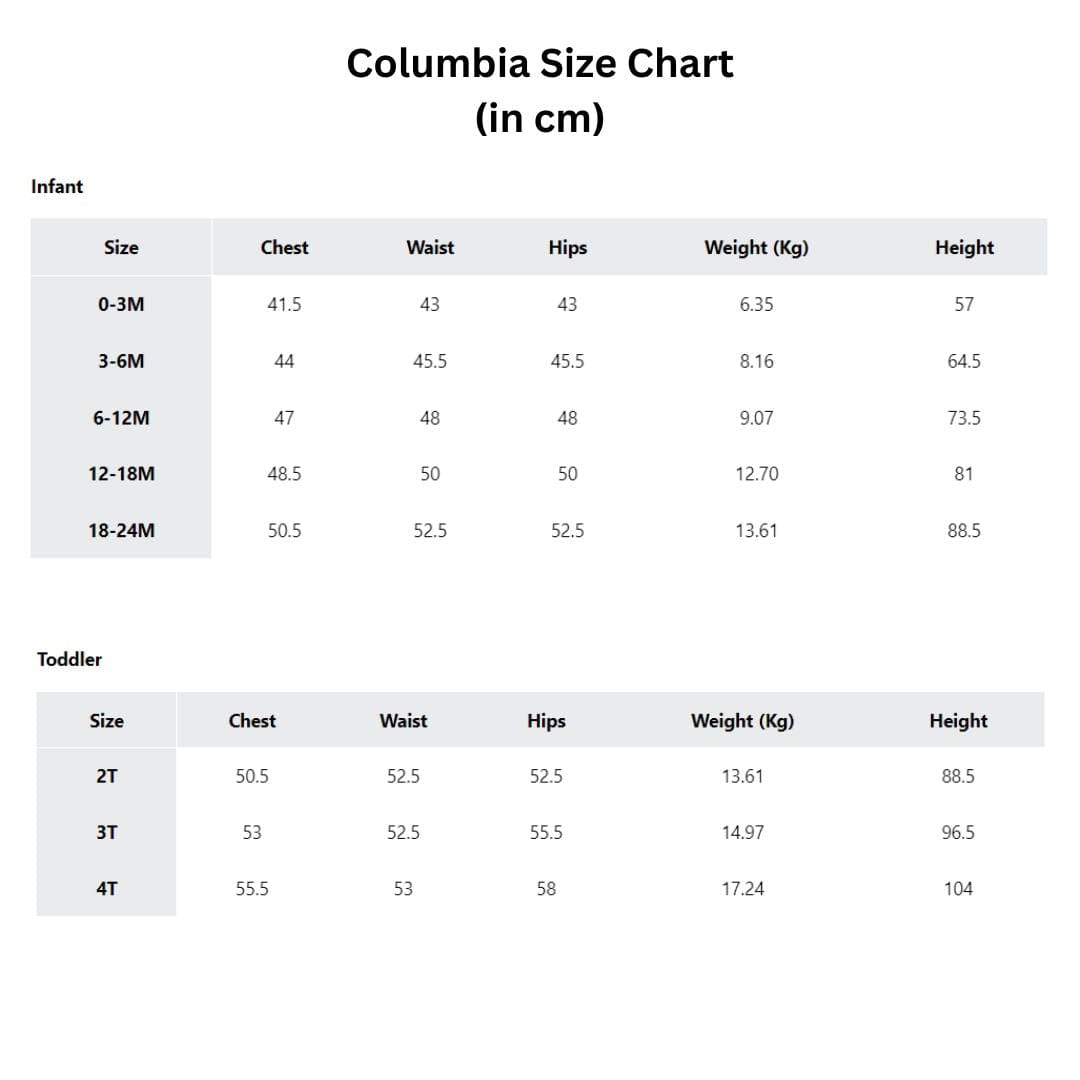Click the 73.5 height value for 6-12M
1080x1080 pixels.
964,418
